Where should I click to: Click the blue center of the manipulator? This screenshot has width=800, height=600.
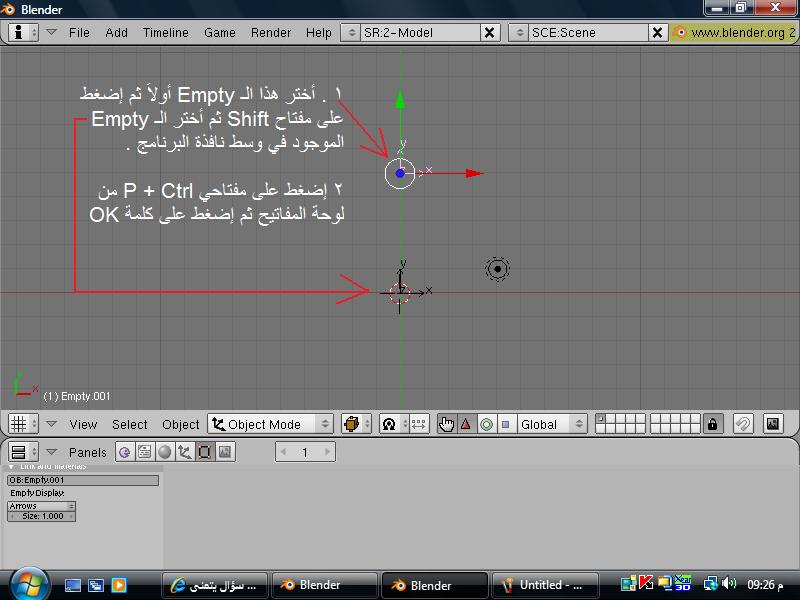tap(400, 173)
